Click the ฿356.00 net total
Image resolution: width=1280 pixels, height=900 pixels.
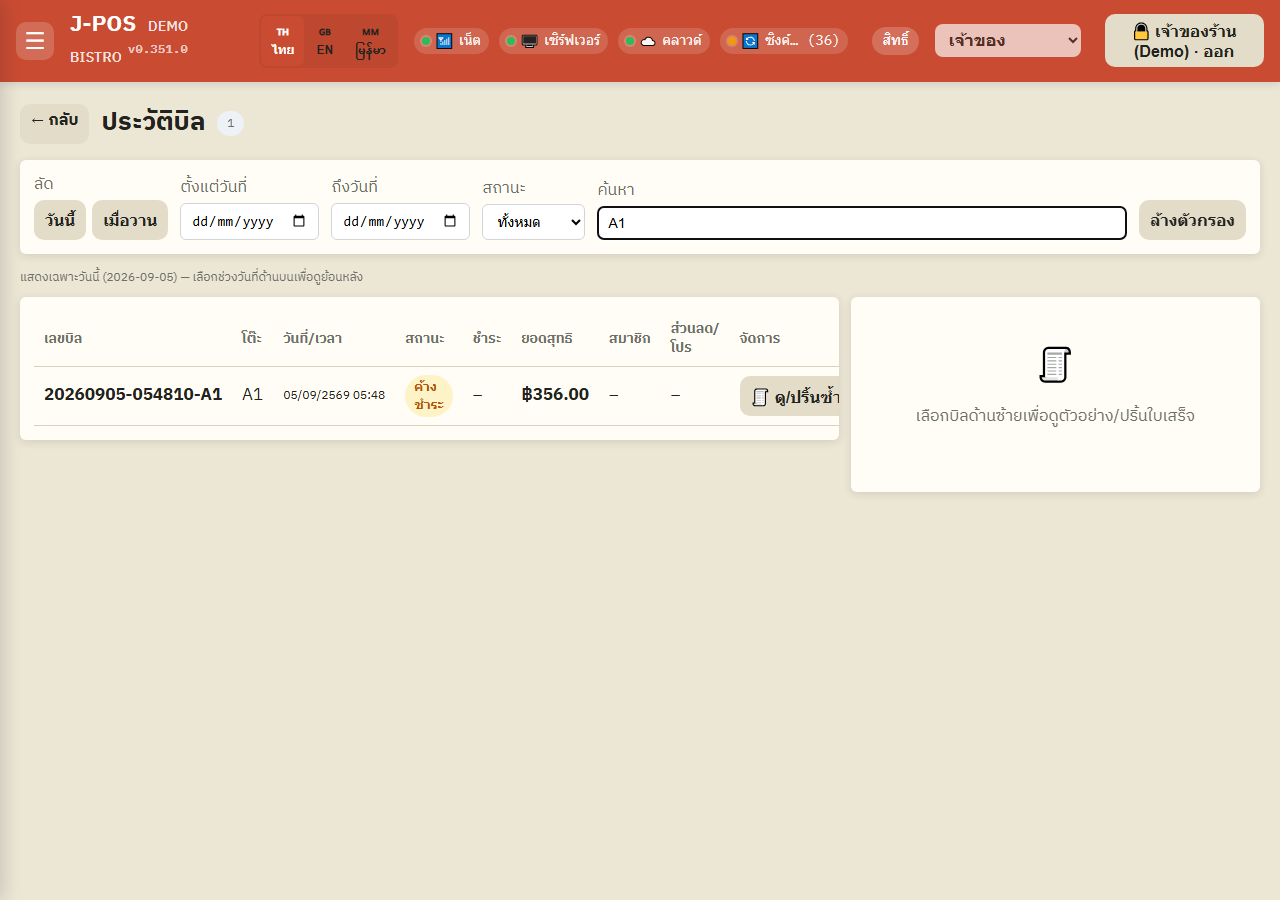click(x=555, y=394)
